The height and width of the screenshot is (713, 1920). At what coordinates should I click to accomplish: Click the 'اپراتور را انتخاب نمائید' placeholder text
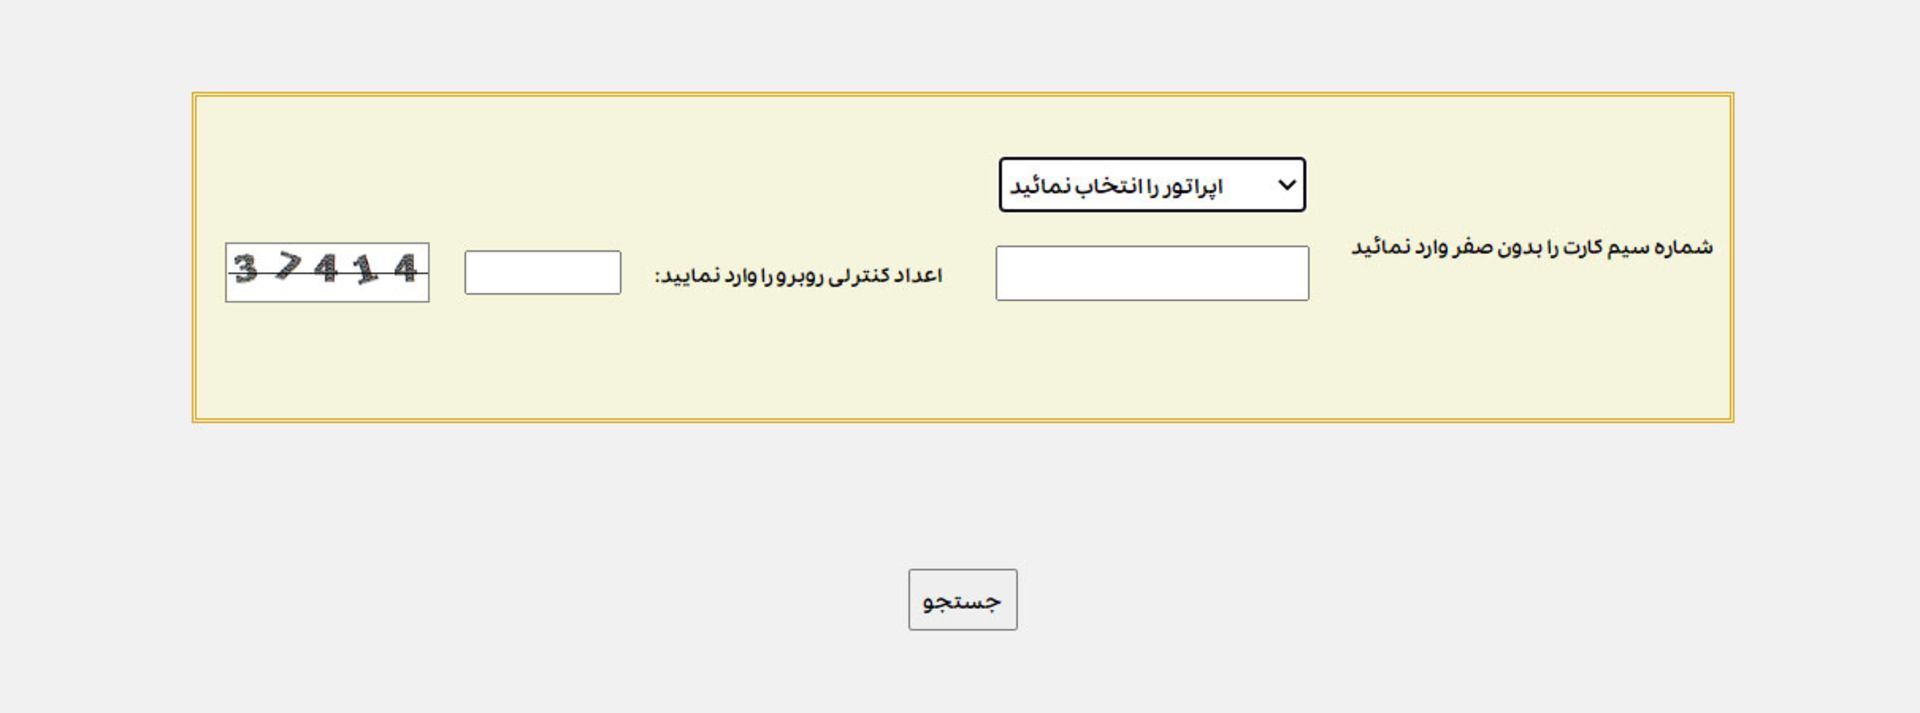[1116, 187]
